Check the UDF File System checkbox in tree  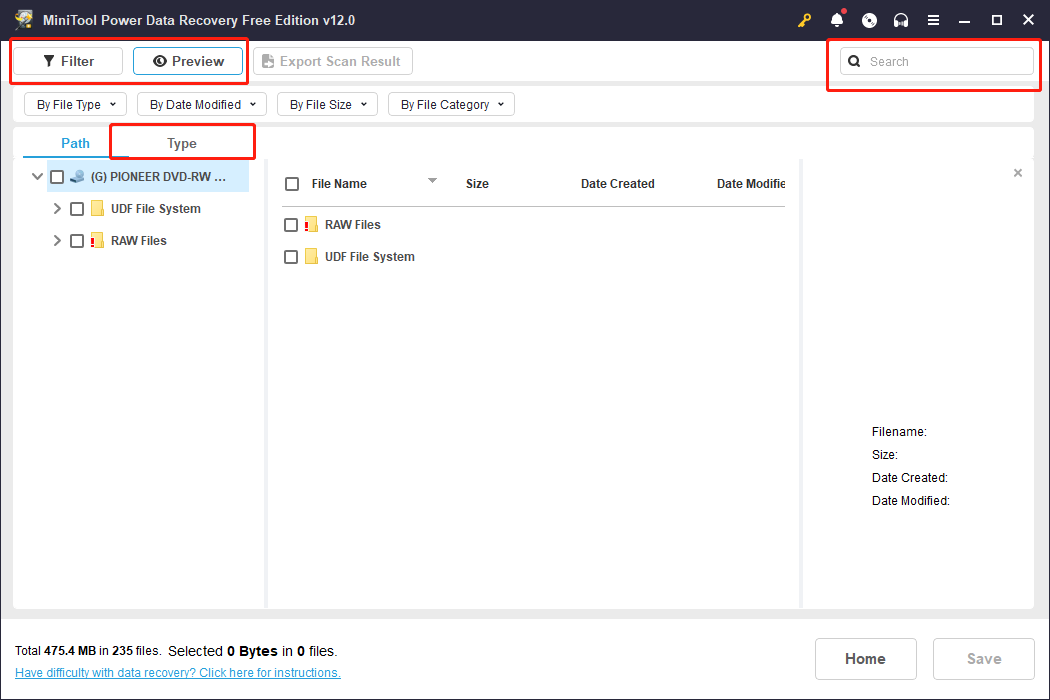pyautogui.click(x=77, y=209)
